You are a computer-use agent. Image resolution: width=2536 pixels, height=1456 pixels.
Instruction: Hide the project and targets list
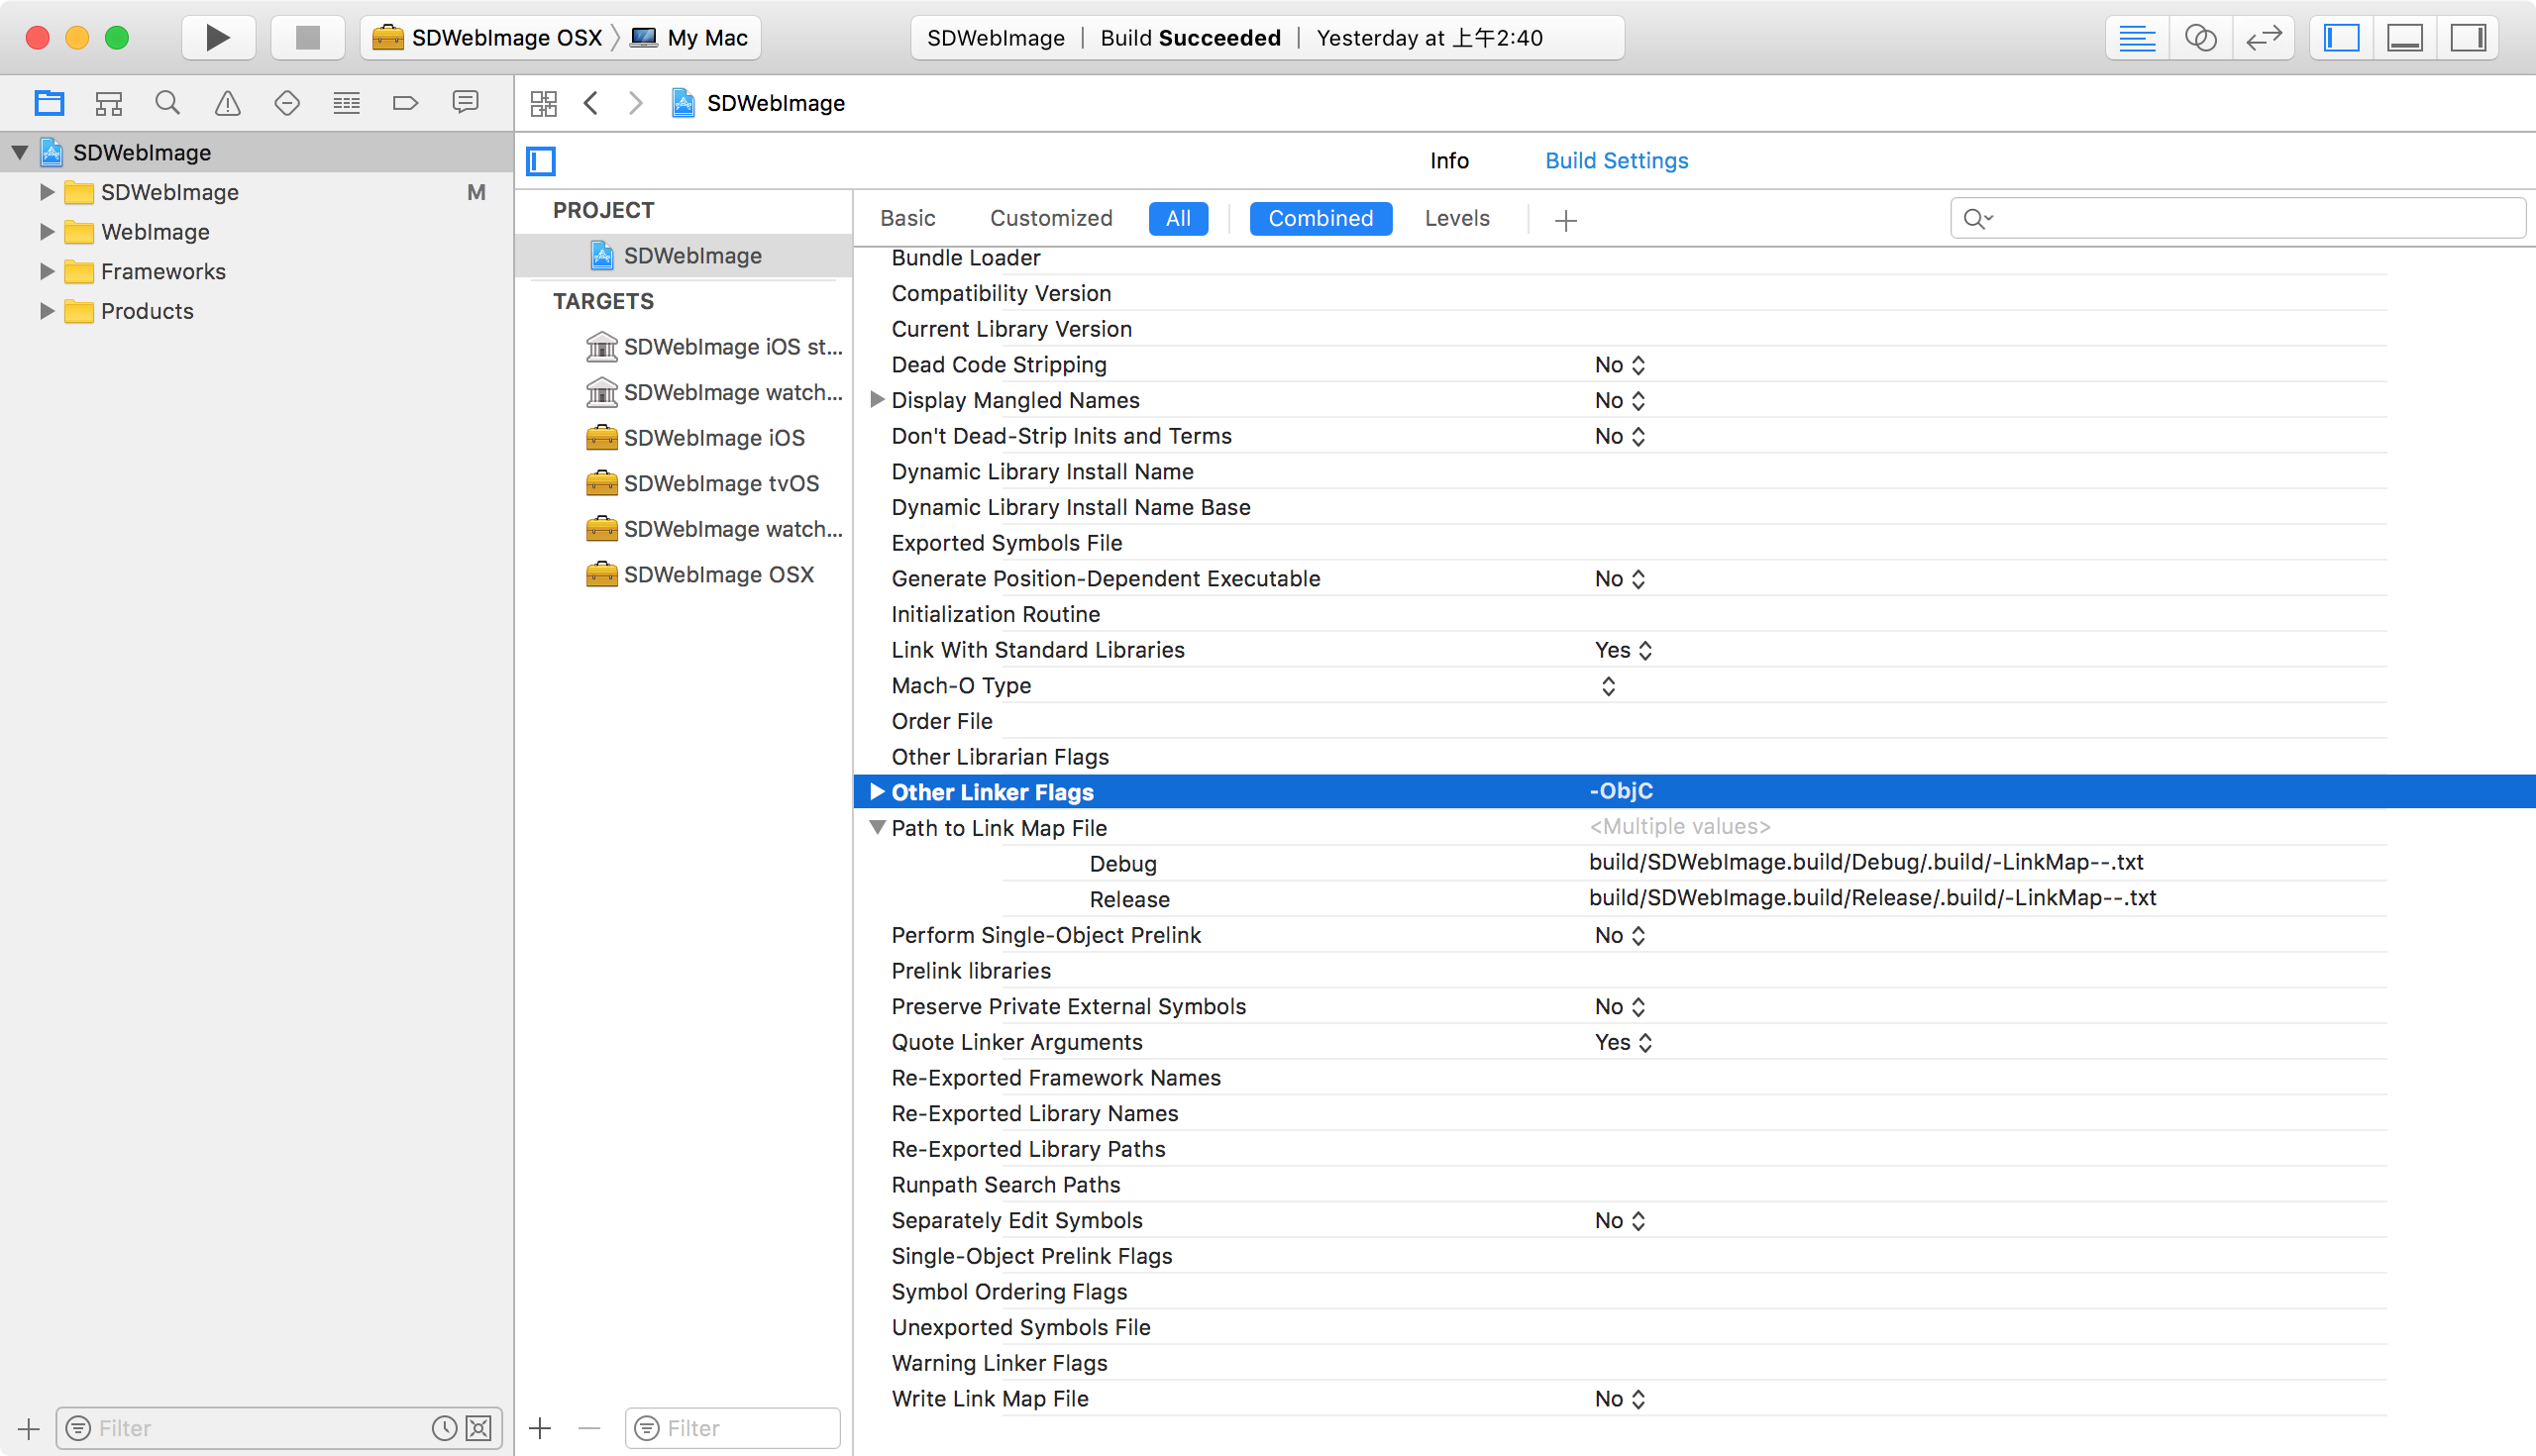pos(541,161)
